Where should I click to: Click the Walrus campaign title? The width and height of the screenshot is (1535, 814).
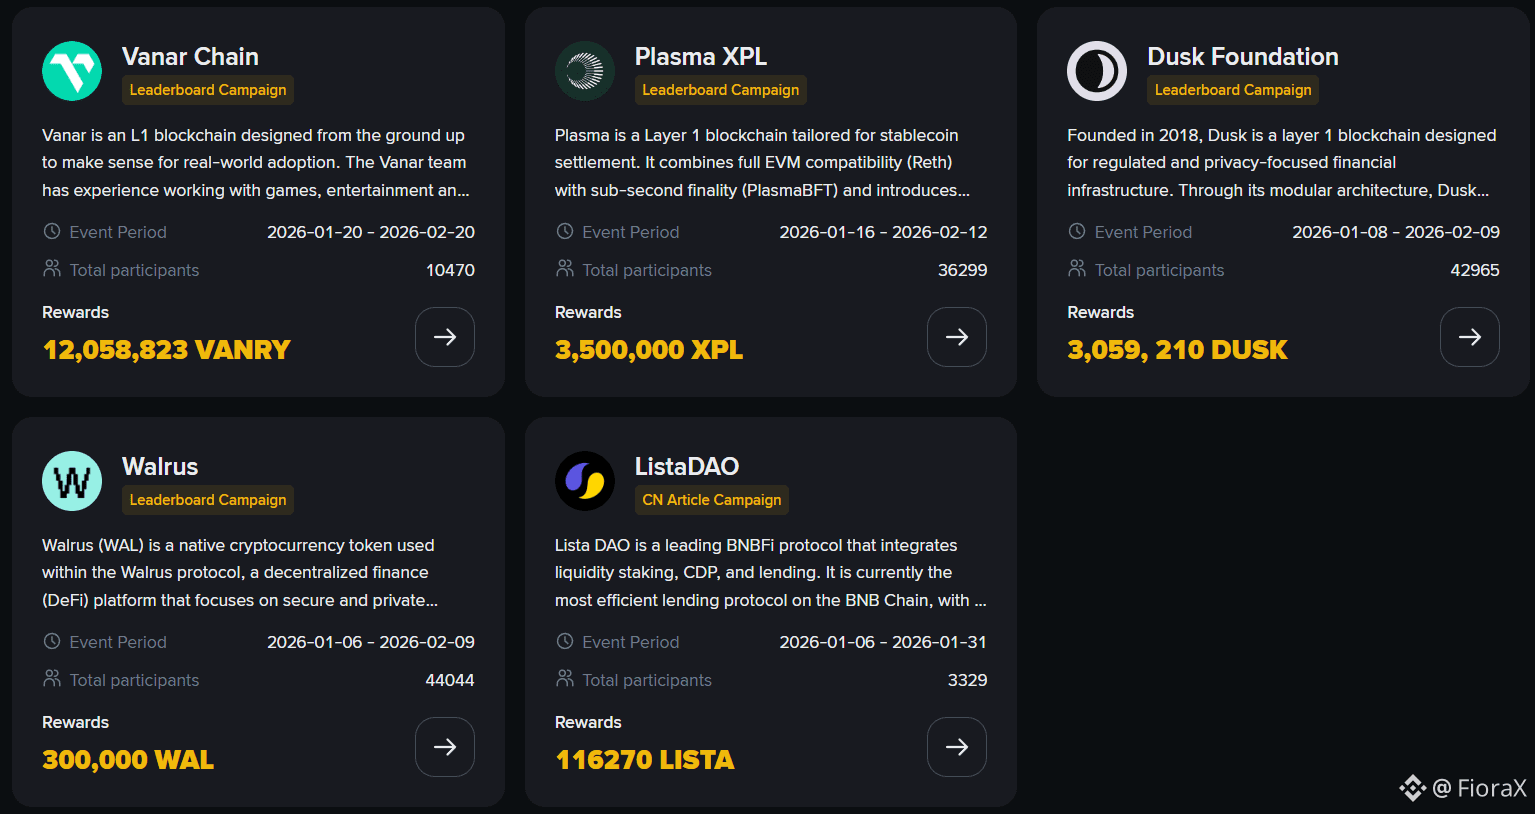point(160,467)
